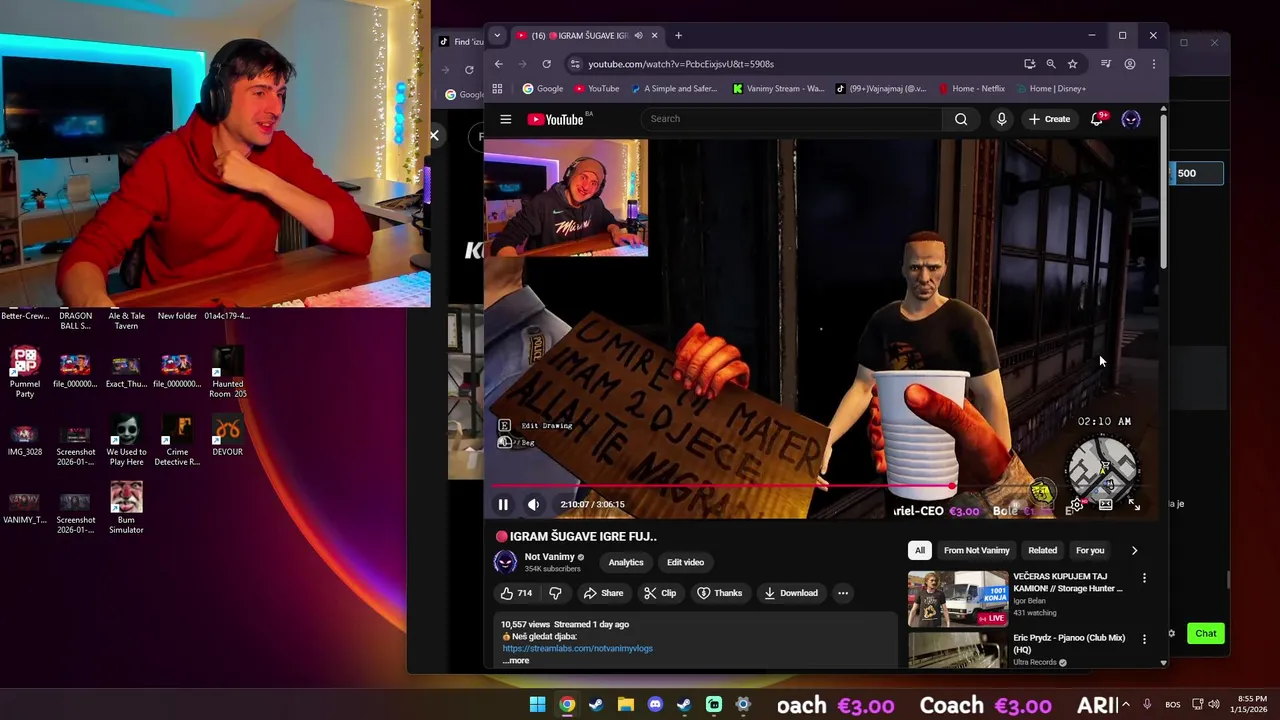This screenshot has width=1280, height=720.
Task: Bookmark this page with star
Action: tap(1072, 64)
